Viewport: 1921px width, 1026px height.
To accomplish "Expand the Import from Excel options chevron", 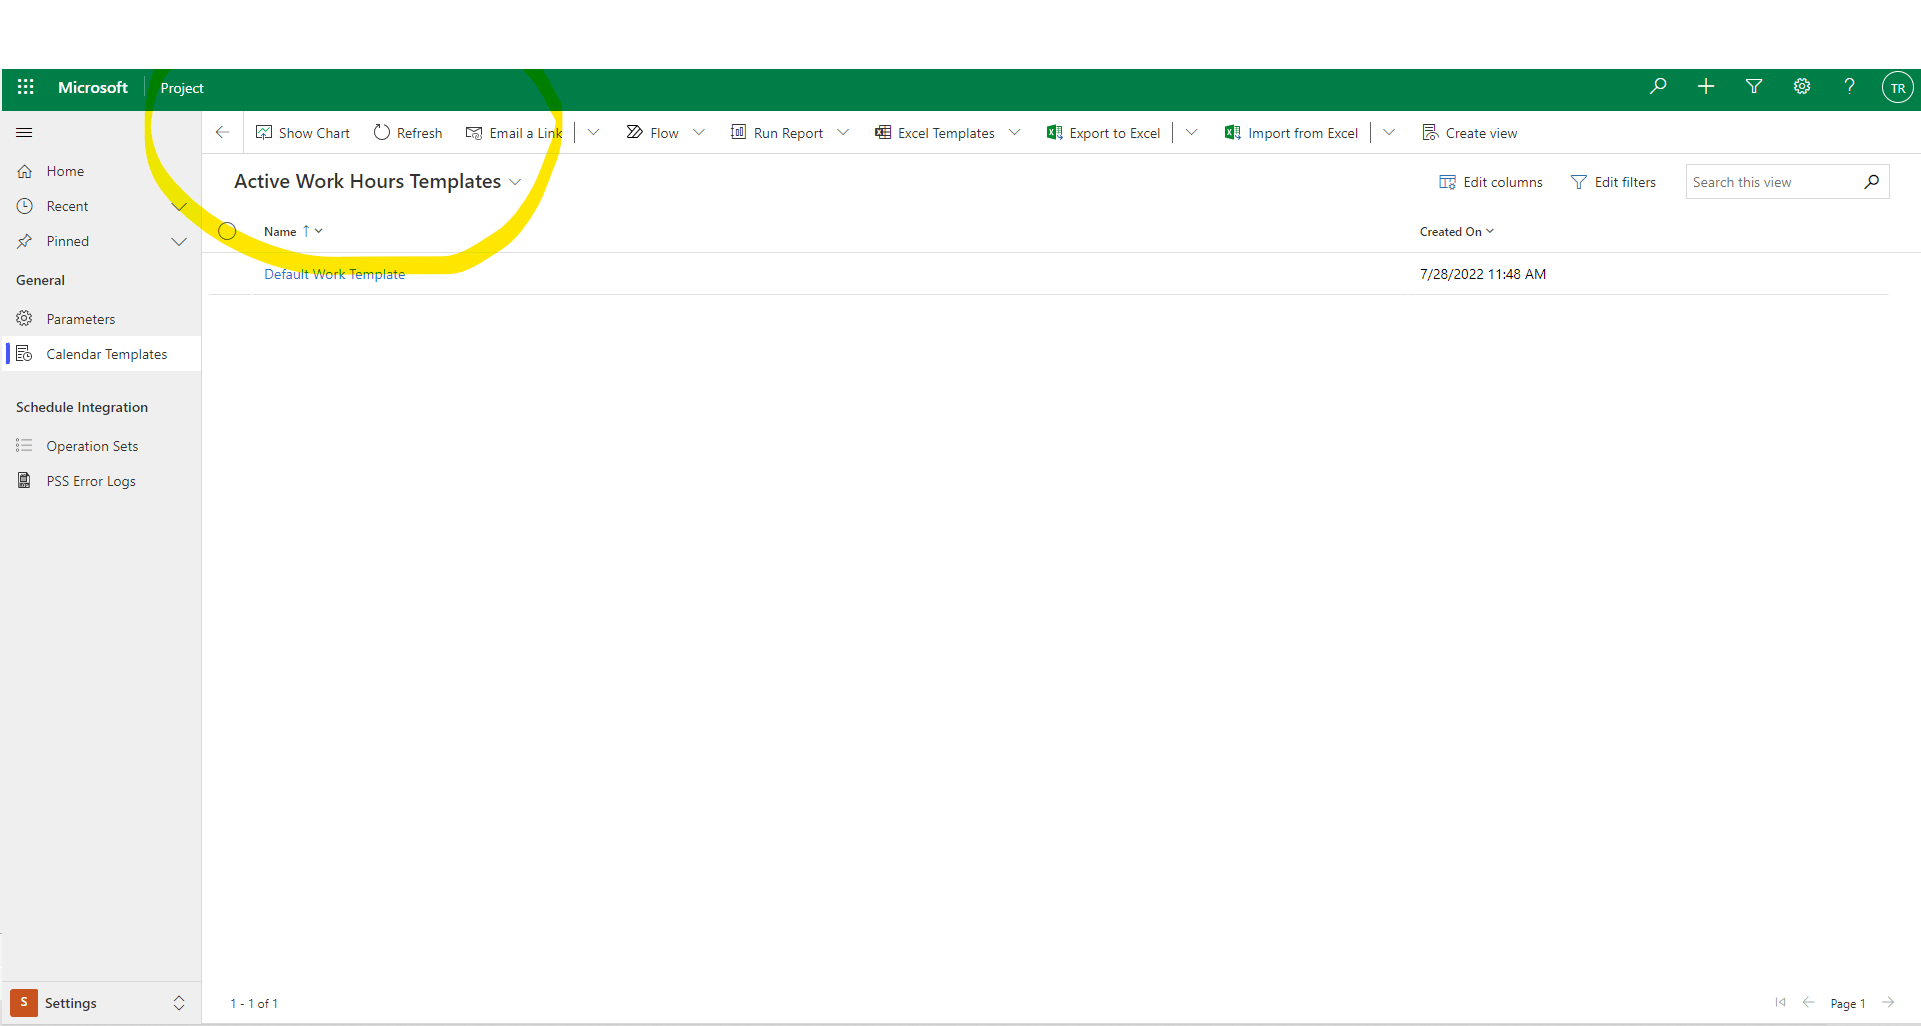I will 1389,132.
